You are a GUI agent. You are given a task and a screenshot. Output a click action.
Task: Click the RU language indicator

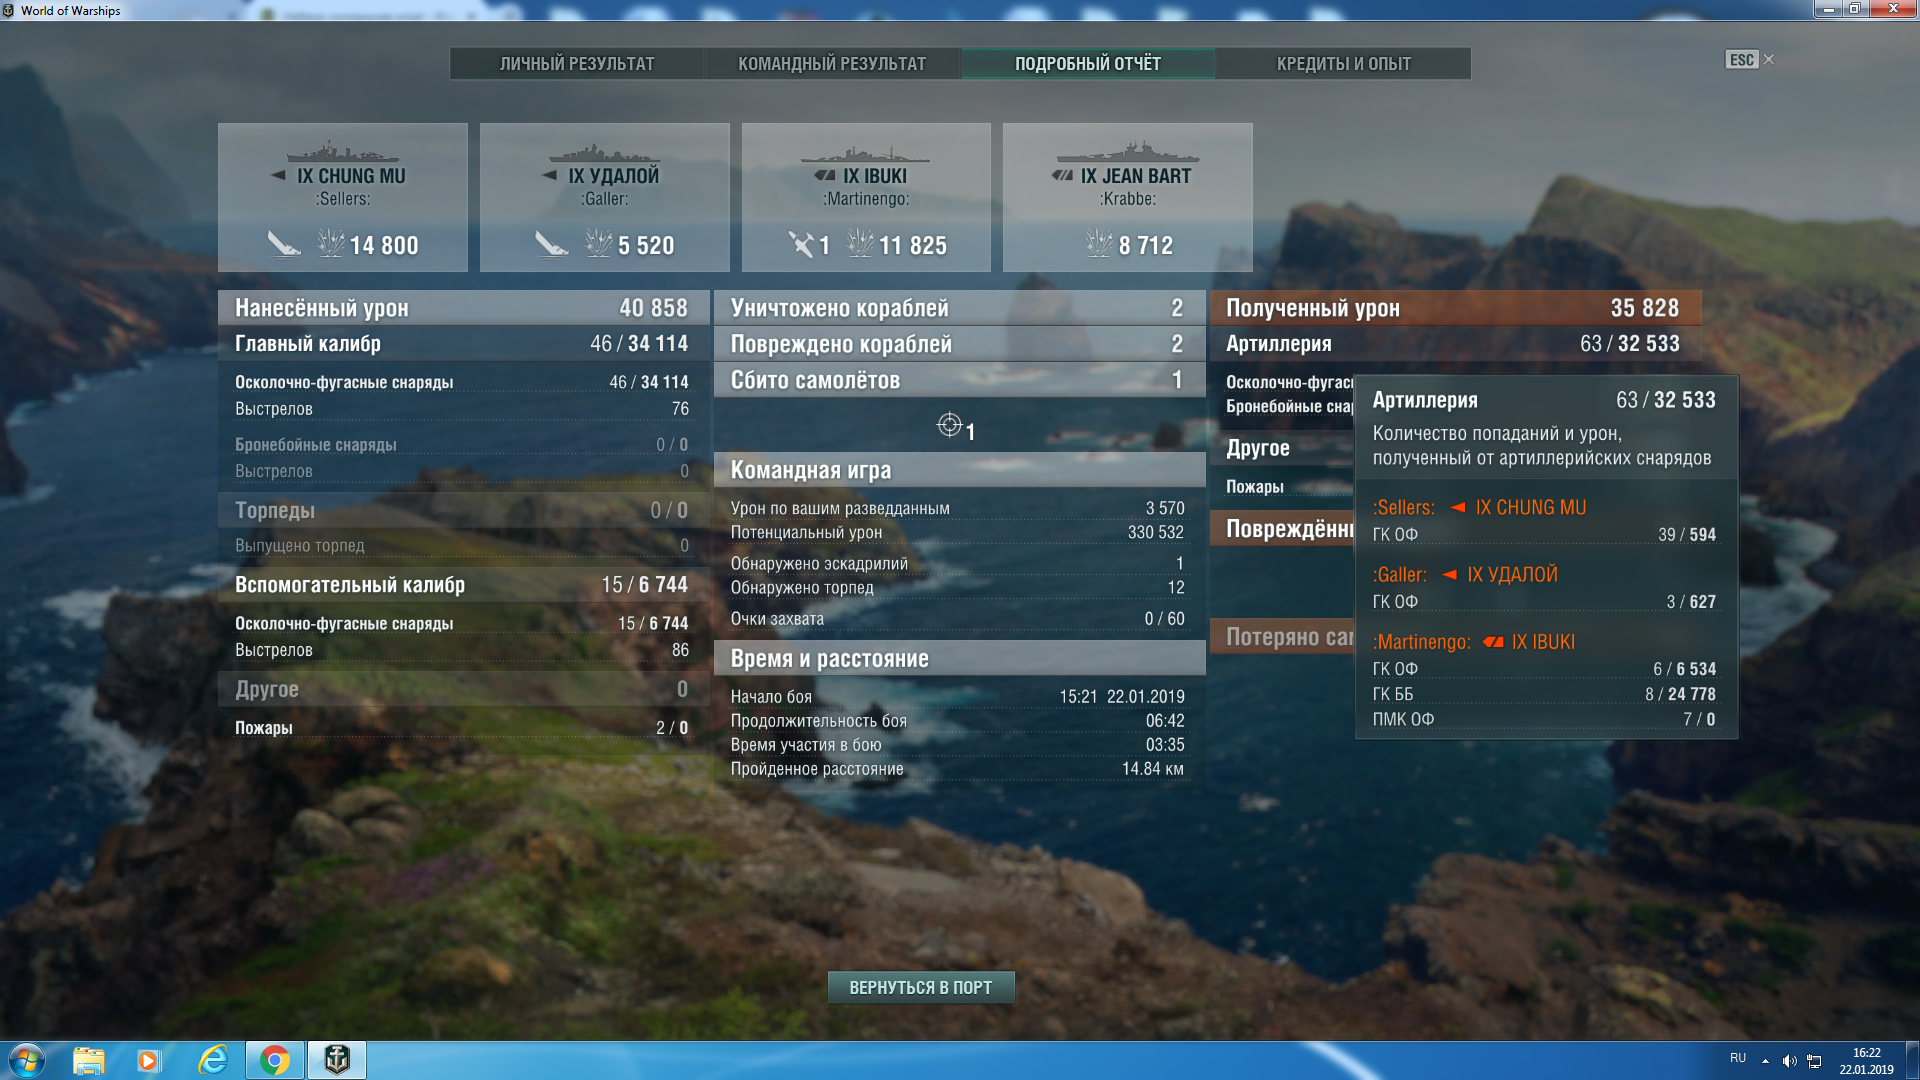click(x=1738, y=1058)
